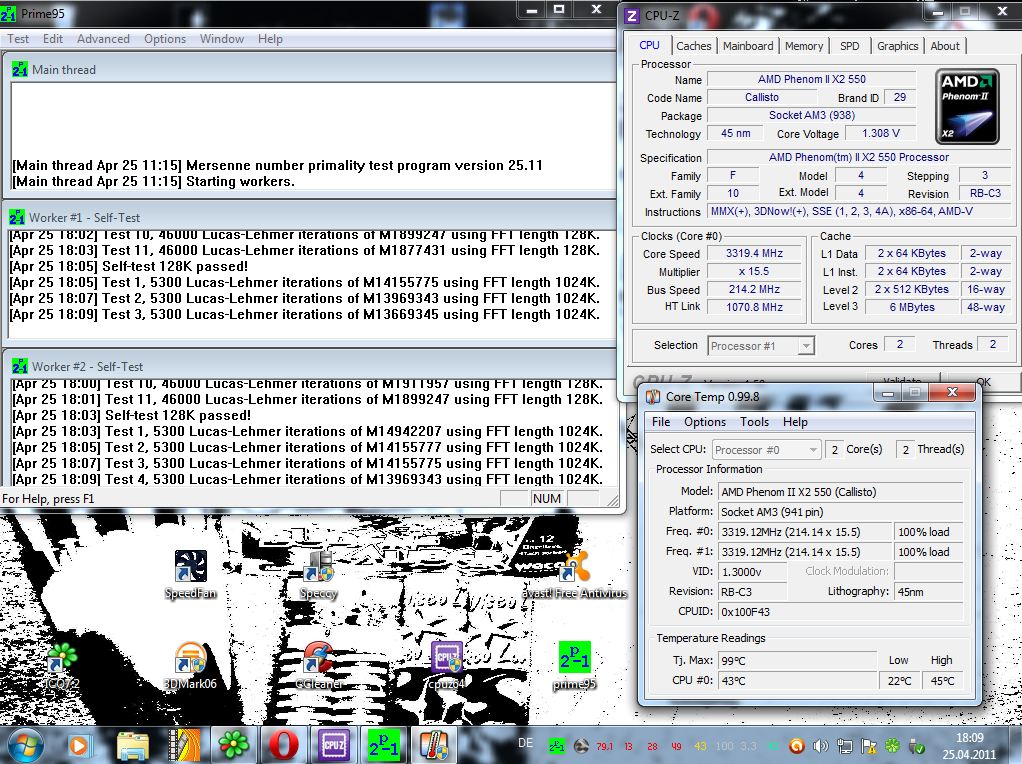The height and width of the screenshot is (764, 1022).
Task: Click the CPU-Z title bar Z icon
Action: click(x=631, y=16)
